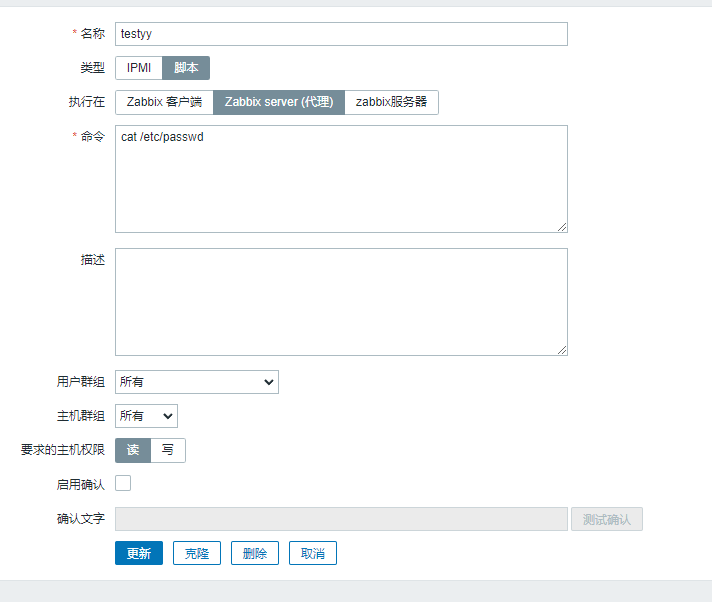Enable the 启用确认 checkbox

(123, 484)
